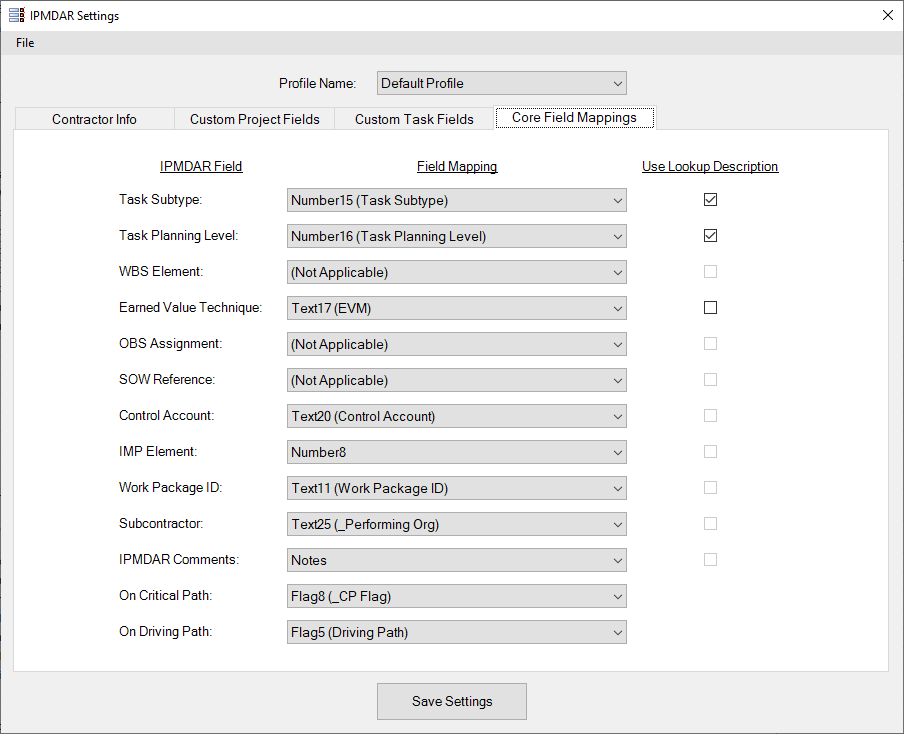
Task: Click the Save Settings button
Action: coord(452,701)
